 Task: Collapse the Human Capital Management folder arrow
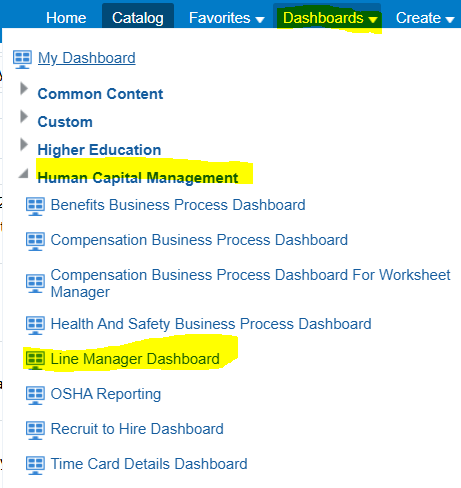[x=23, y=173]
